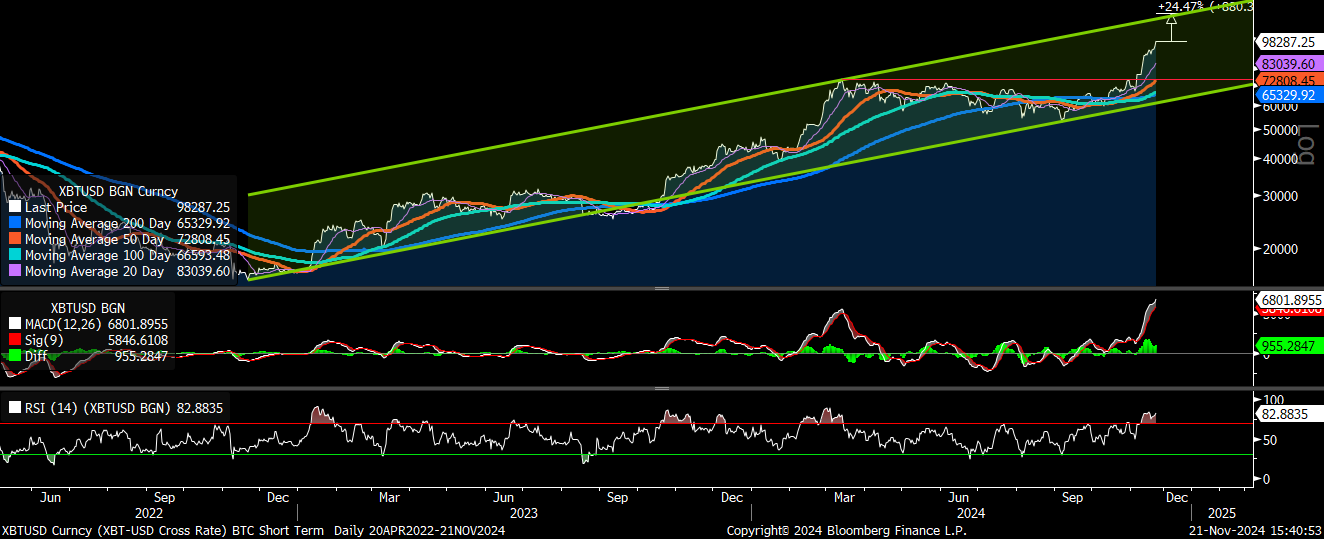This screenshot has height=539, width=1324.
Task: Click the teal 100 Day average swatch
Action: [14, 255]
